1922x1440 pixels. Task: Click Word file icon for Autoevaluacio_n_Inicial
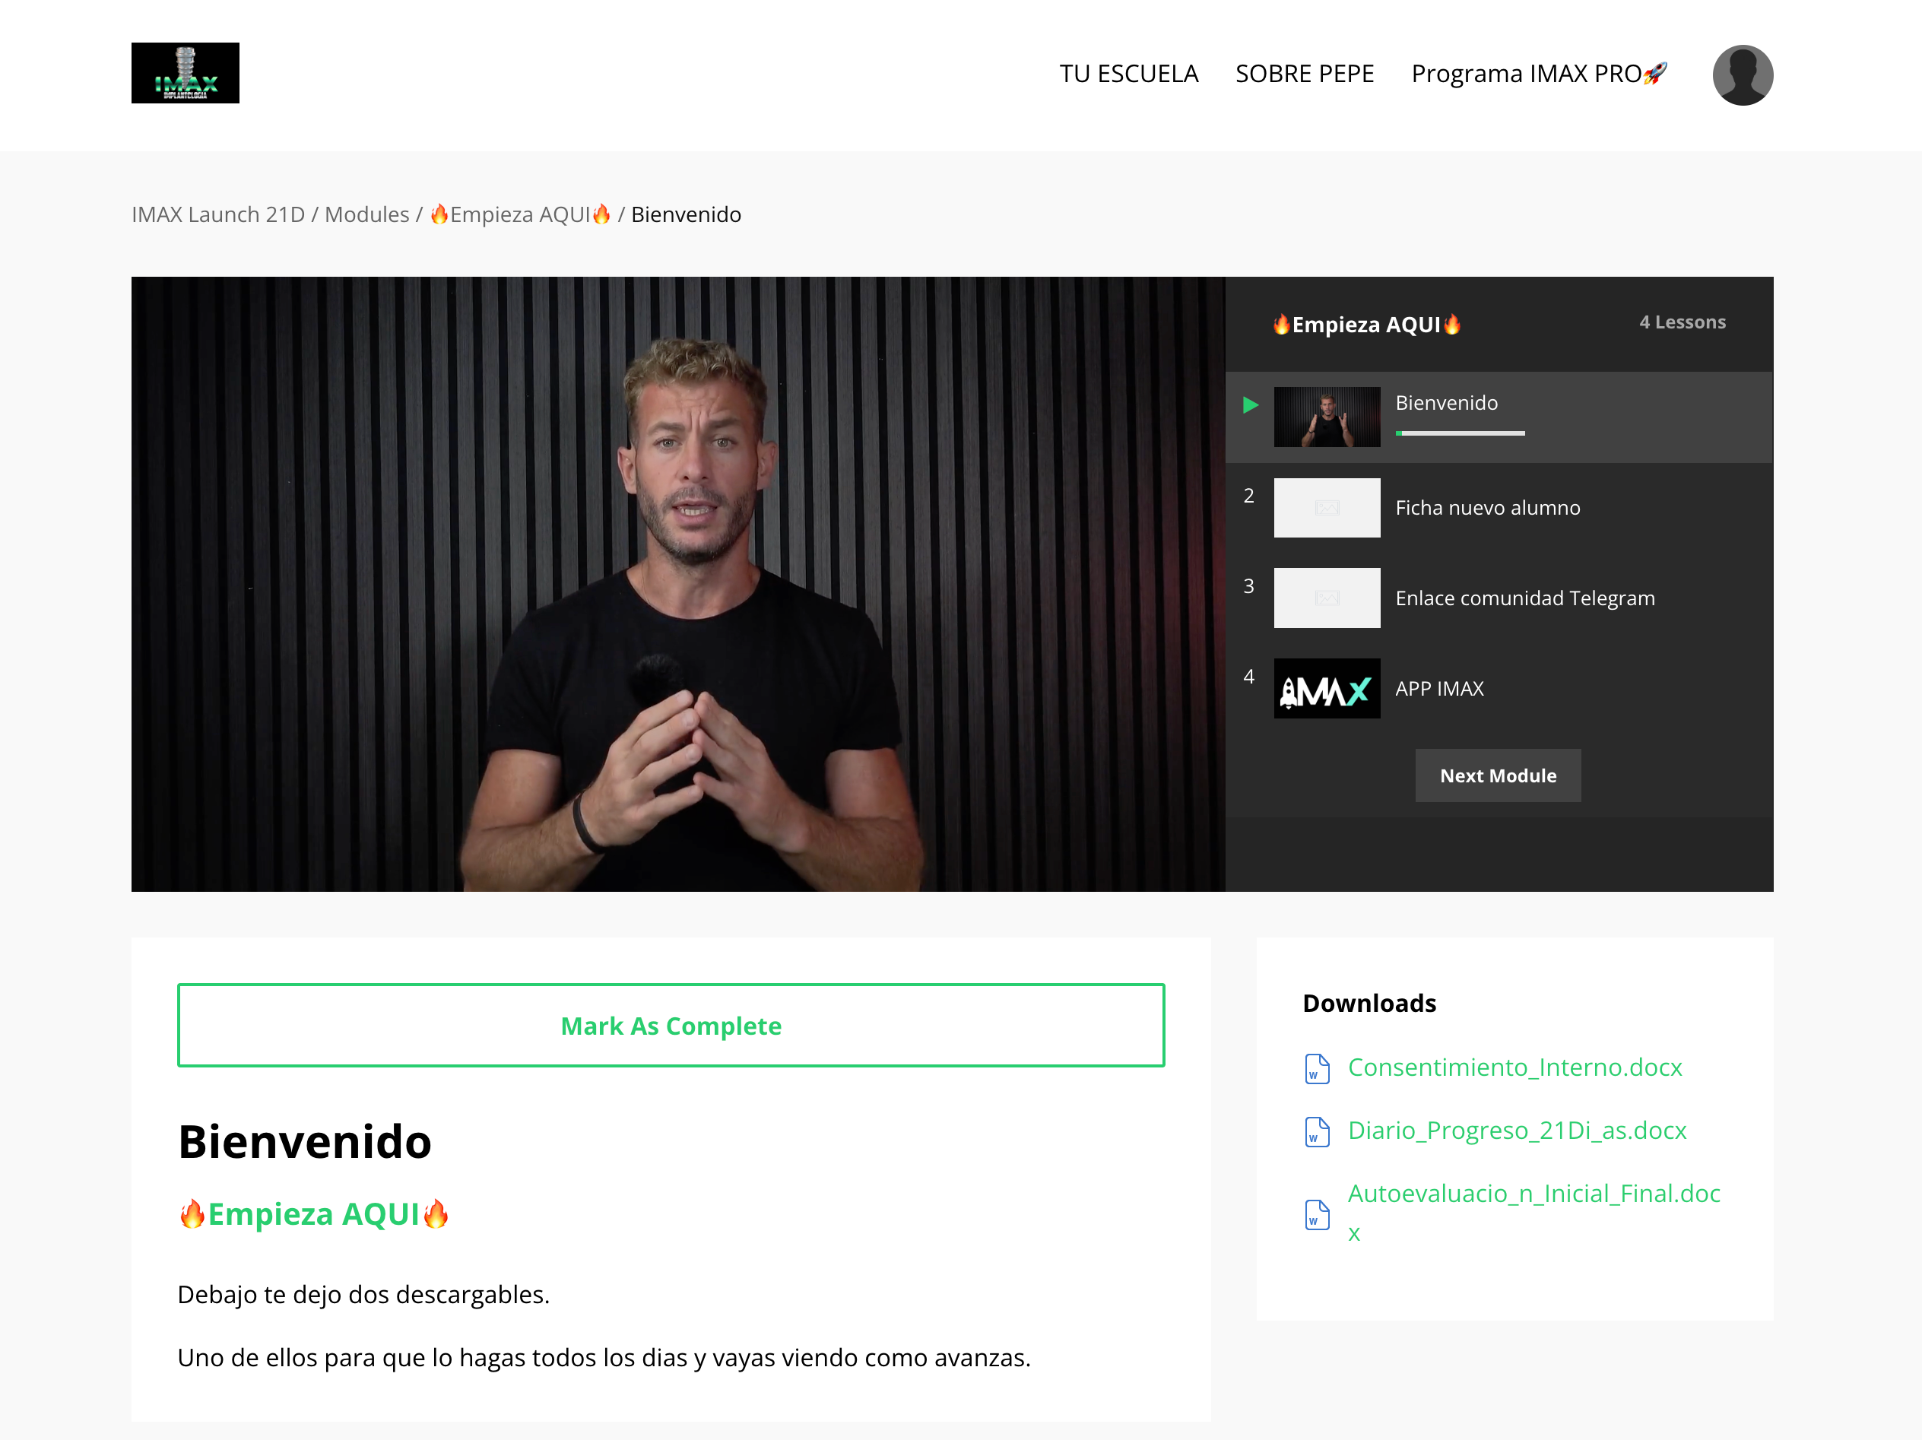[1317, 1214]
